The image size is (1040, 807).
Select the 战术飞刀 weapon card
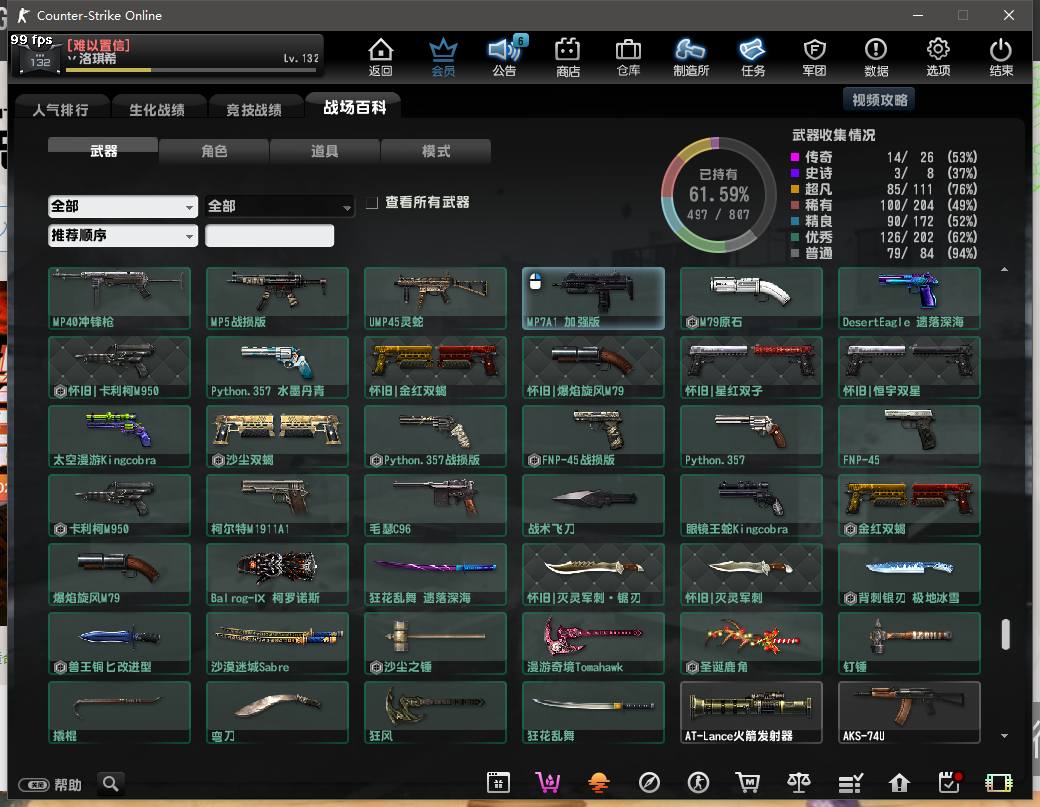(593, 505)
